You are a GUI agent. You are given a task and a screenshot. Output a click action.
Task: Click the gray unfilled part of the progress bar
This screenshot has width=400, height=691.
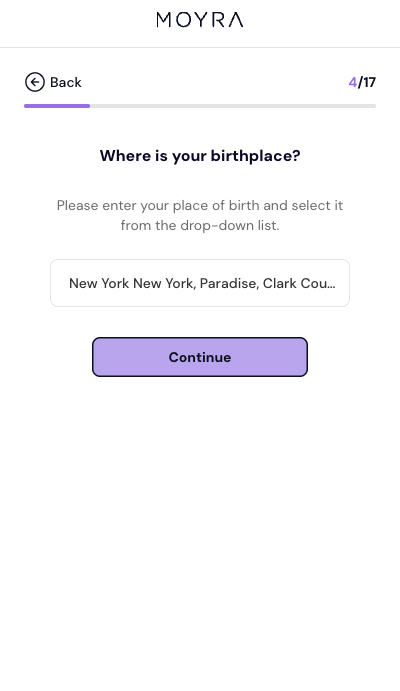pos(233,106)
